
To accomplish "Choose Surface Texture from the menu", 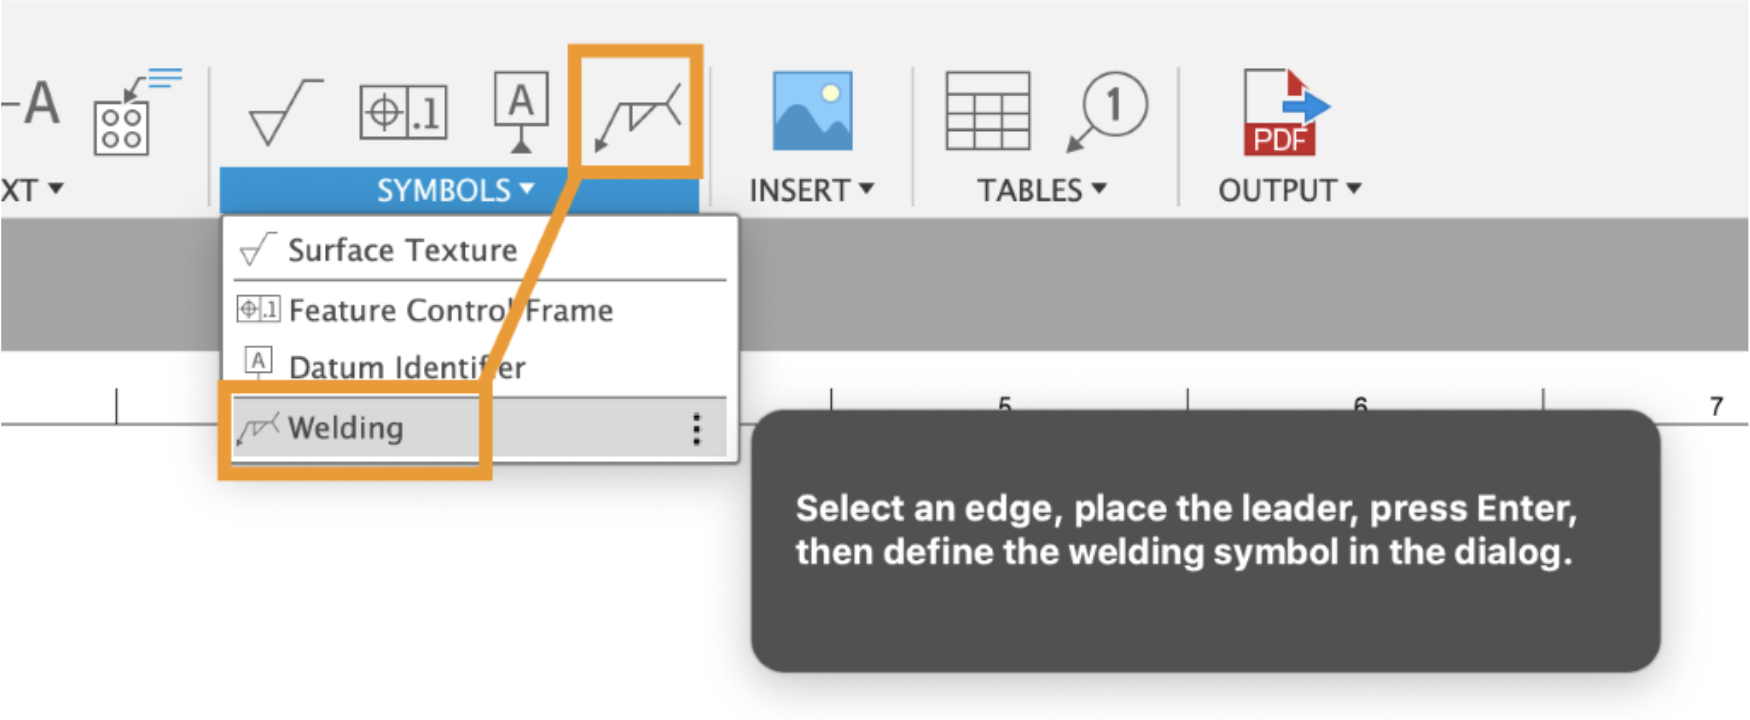I will 402,250.
